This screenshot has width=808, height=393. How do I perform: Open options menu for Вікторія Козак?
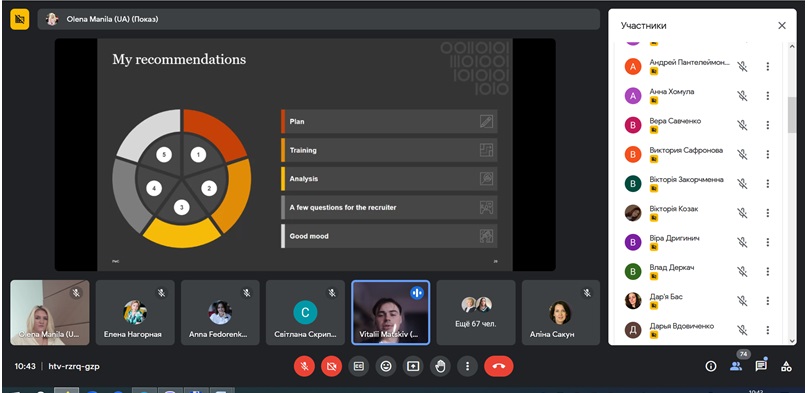tap(768, 213)
